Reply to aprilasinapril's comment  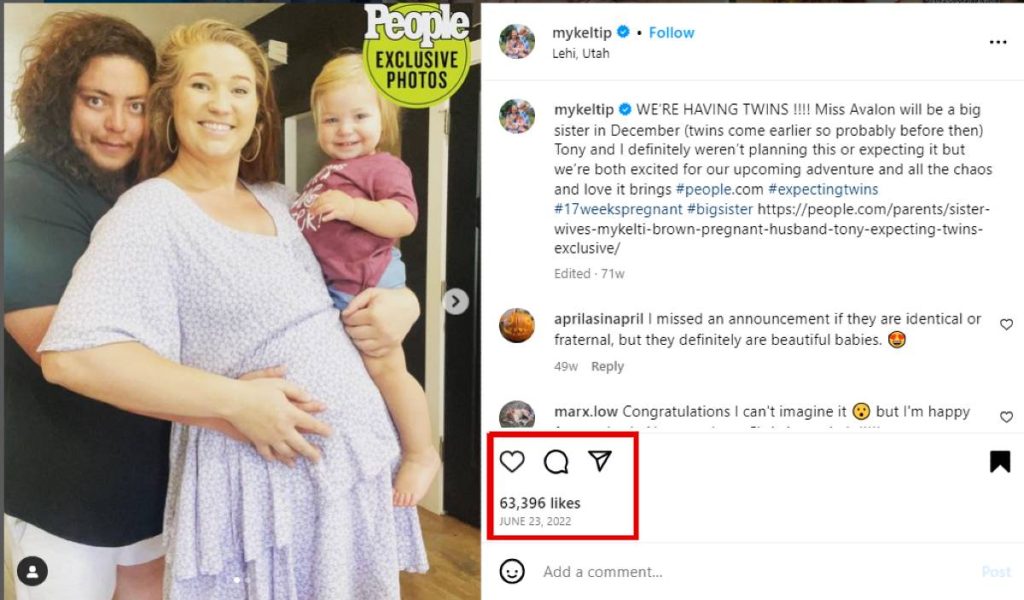pos(607,366)
